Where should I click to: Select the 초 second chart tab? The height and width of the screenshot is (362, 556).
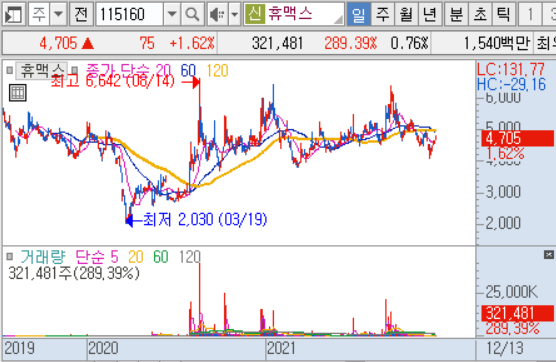pyautogui.click(x=480, y=15)
